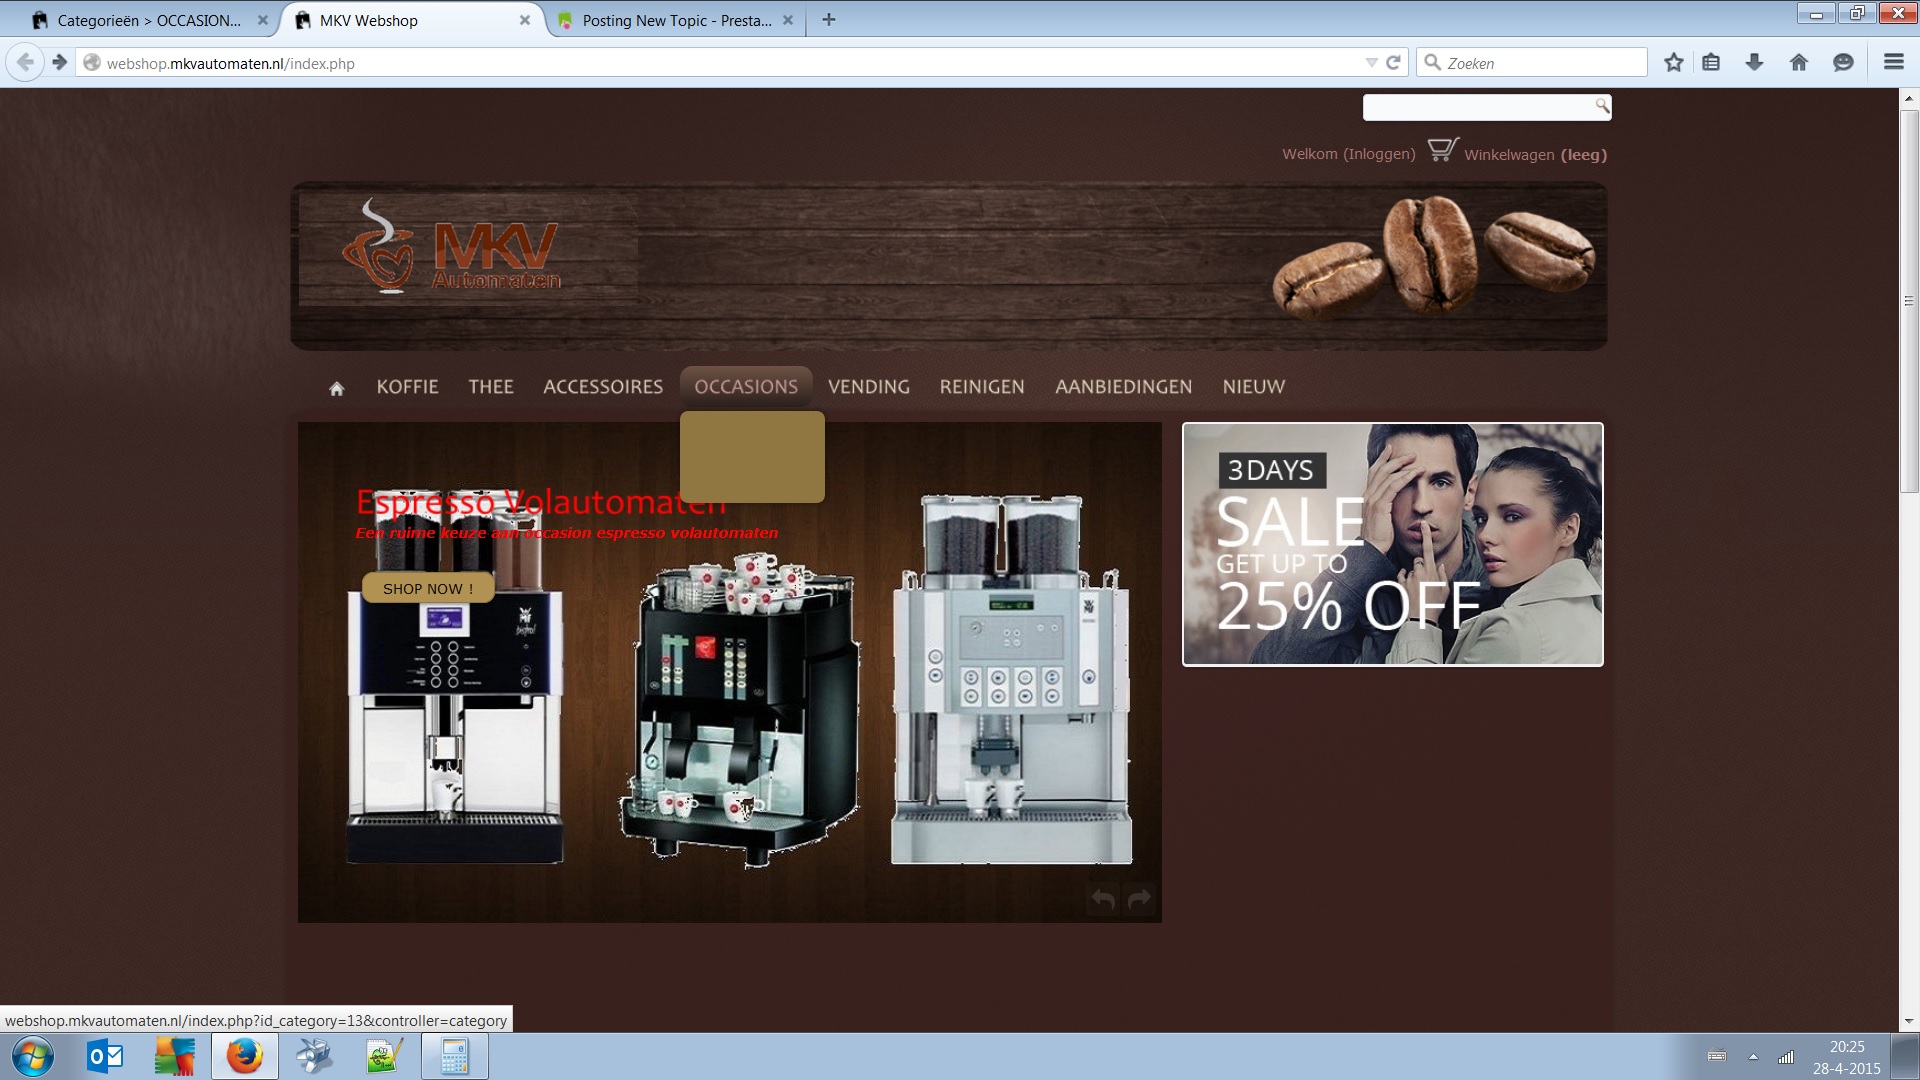
Task: Bookmark this page with star icon
Action: click(x=1673, y=63)
